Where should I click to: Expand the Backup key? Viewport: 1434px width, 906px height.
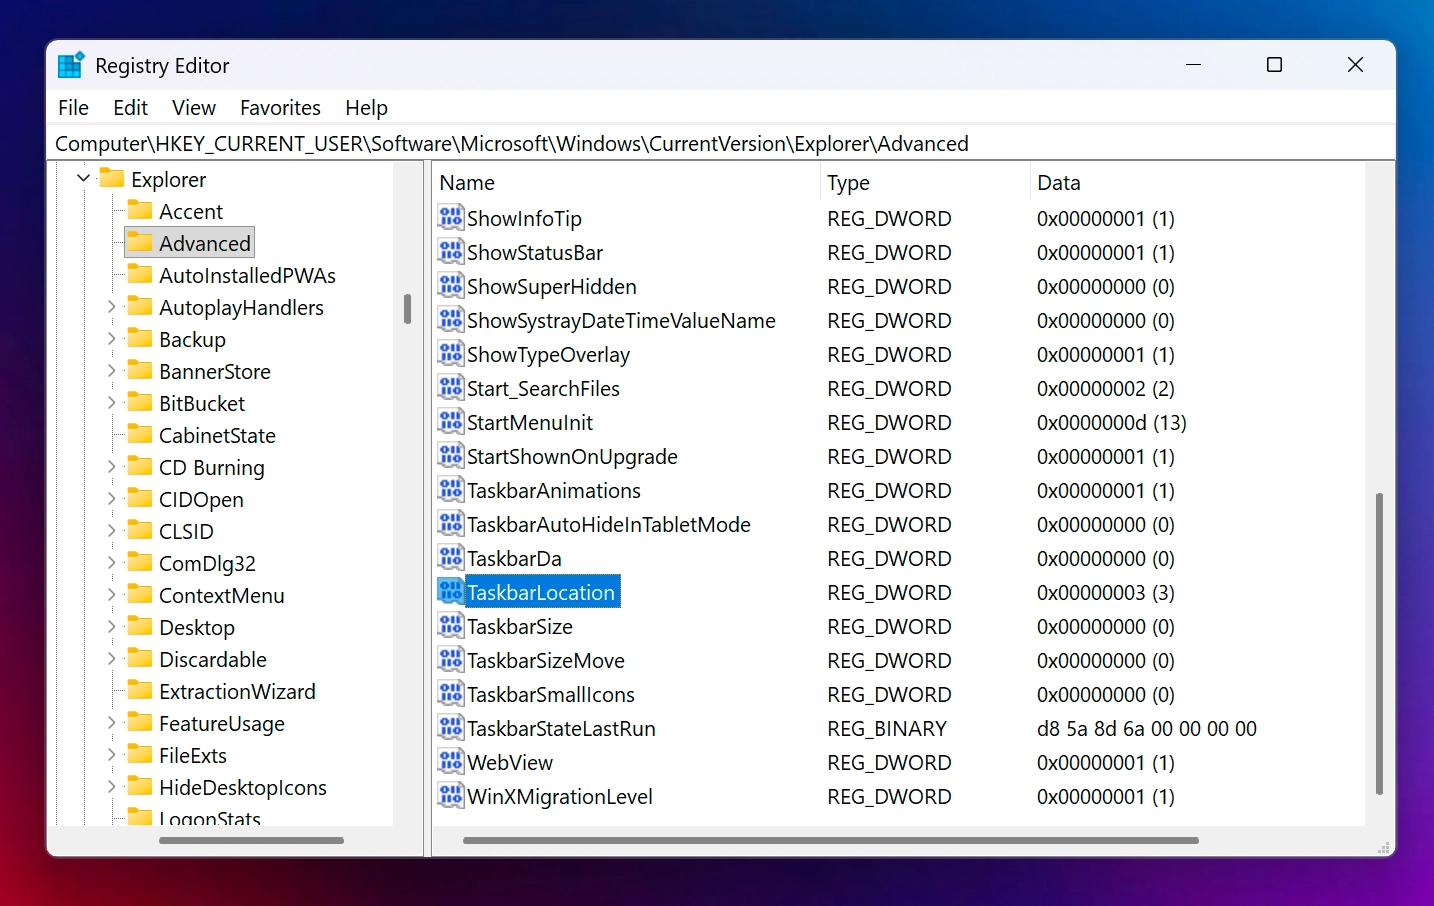(111, 339)
